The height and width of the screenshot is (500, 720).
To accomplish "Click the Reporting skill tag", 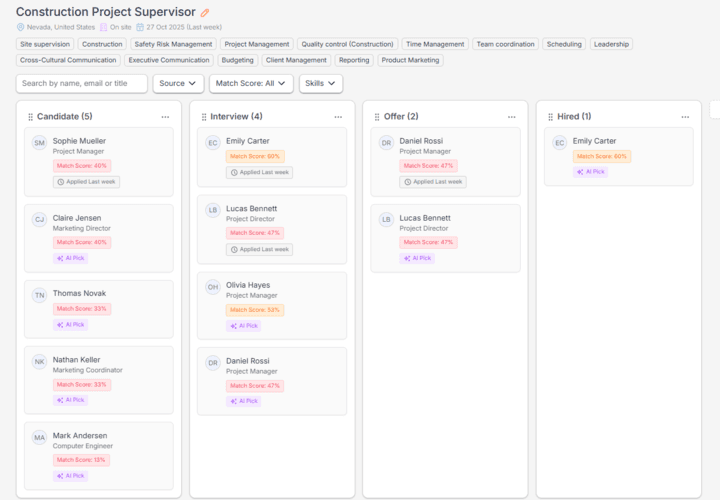I will coord(354,60).
